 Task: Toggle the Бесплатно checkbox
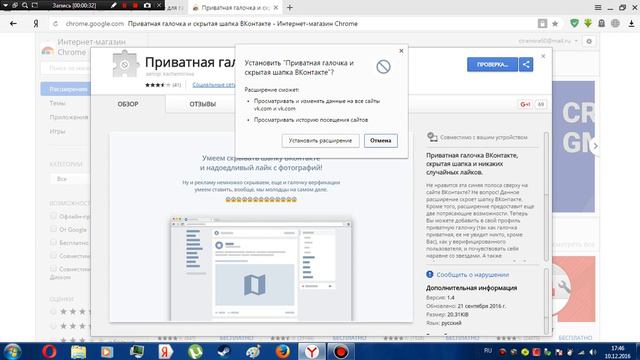53,242
